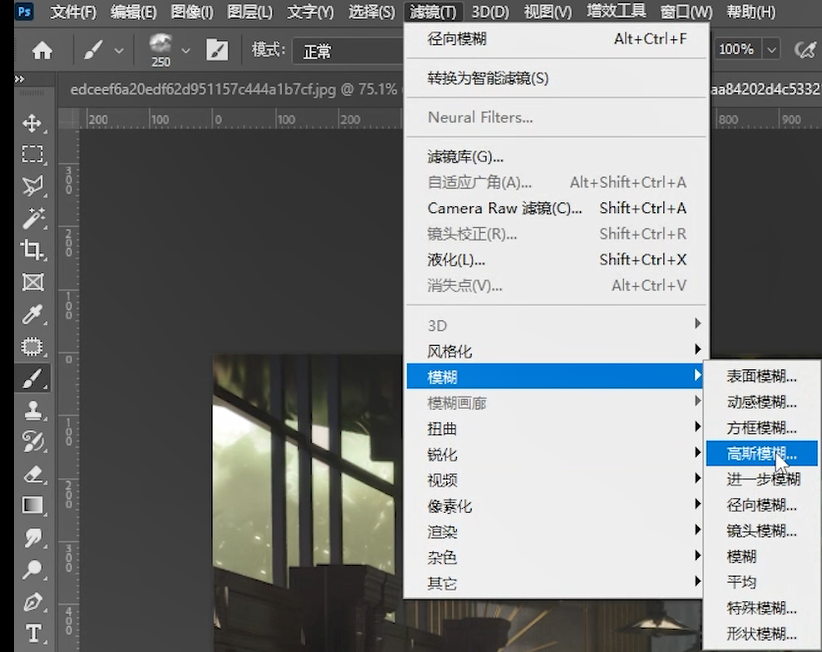Click the Photoshop Ps logo
The height and width of the screenshot is (652, 822).
click(24, 11)
